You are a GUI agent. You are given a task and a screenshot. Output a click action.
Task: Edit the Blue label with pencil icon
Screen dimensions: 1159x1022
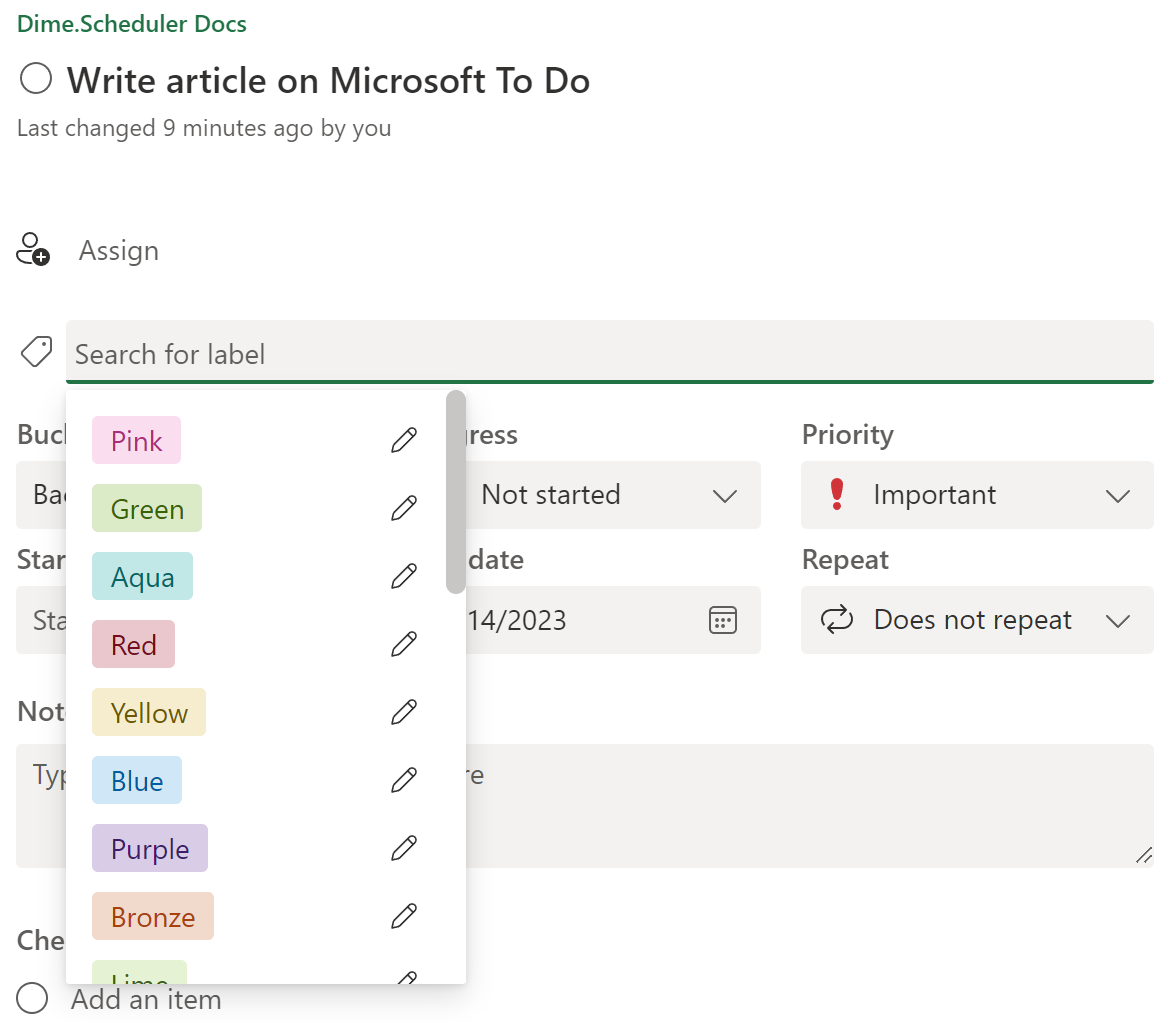click(x=403, y=780)
